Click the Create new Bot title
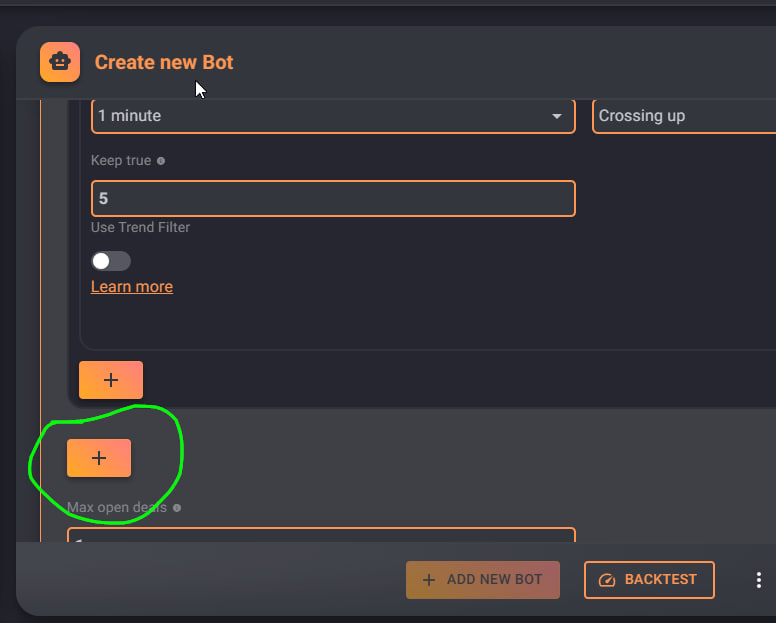 tap(164, 62)
